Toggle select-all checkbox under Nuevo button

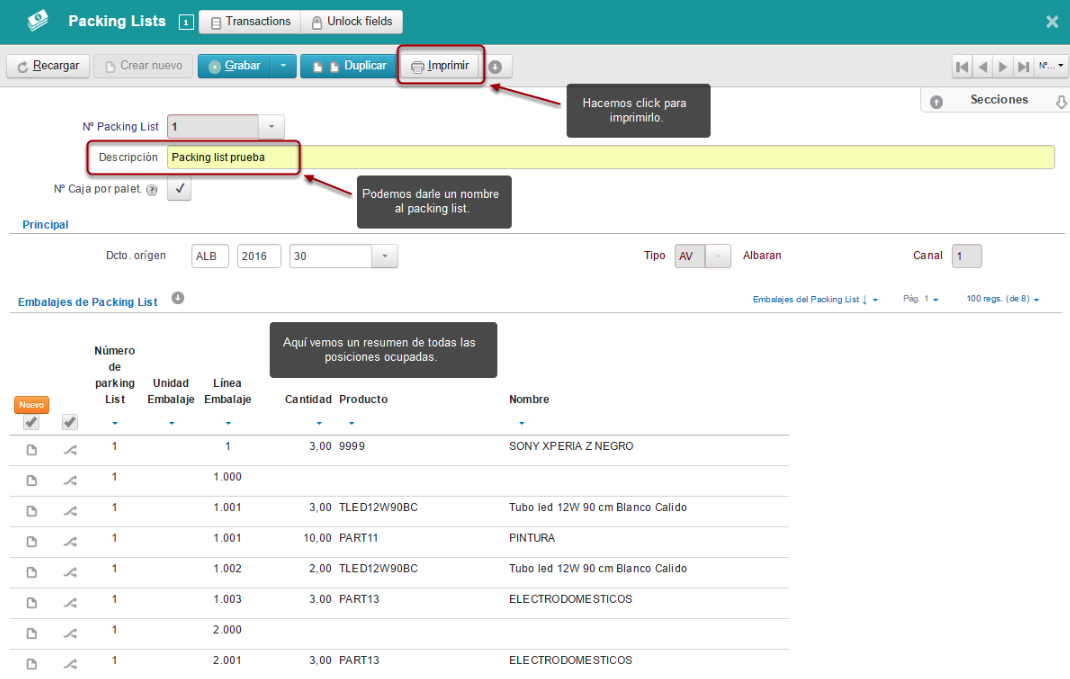pos(31,422)
